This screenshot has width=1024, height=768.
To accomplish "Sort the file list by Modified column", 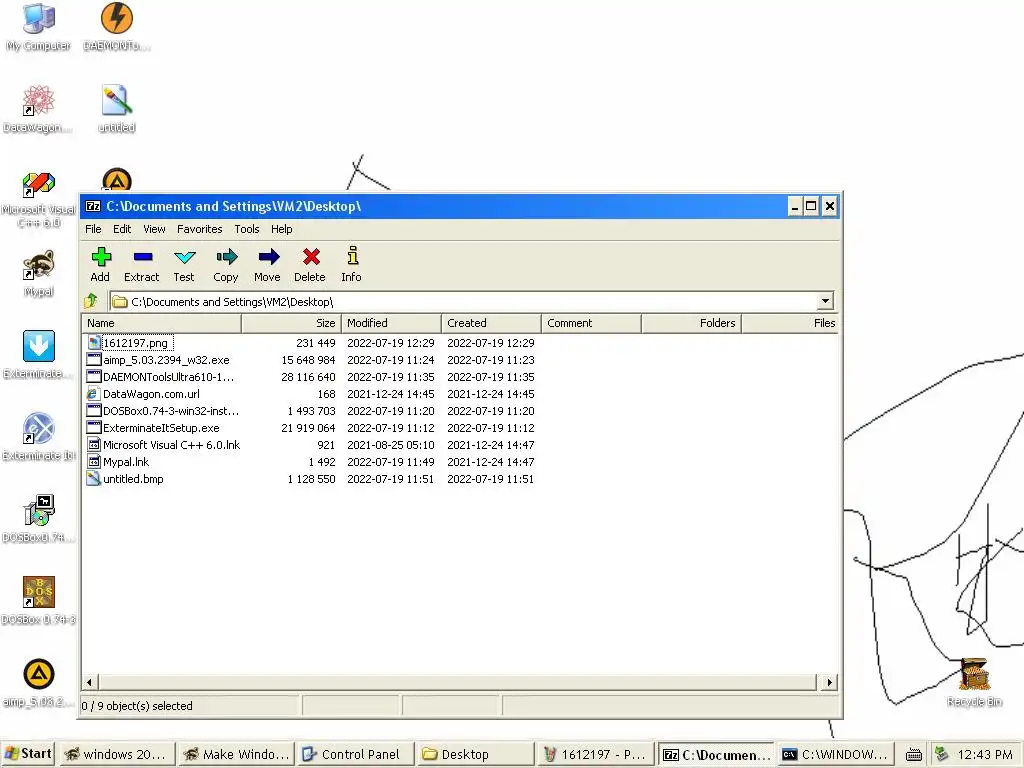I will point(391,323).
